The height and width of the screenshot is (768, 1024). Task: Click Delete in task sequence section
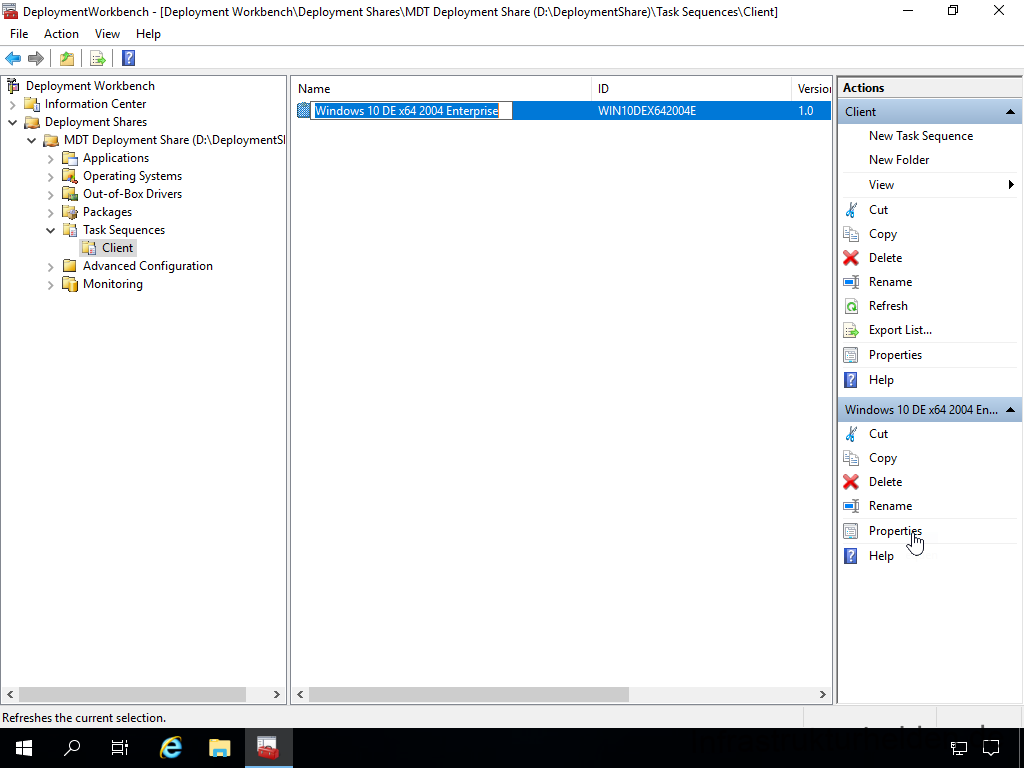(886, 482)
